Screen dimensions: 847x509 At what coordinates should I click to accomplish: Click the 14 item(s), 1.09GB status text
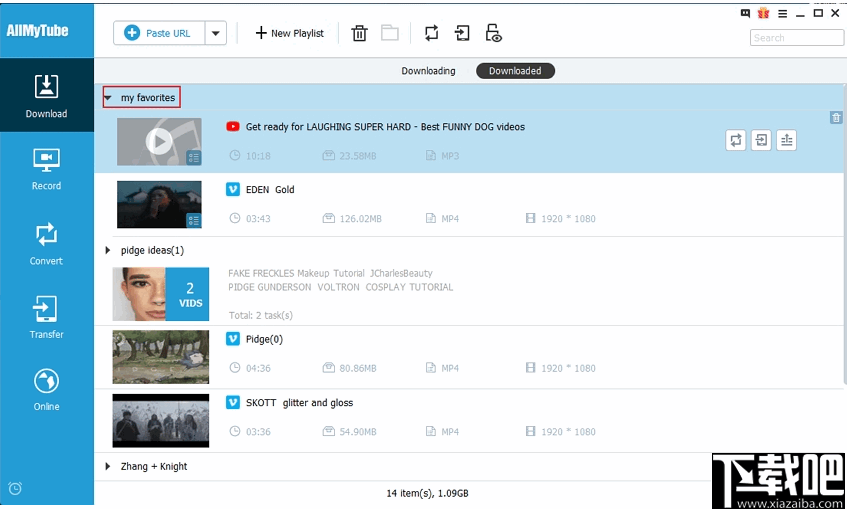click(x=427, y=493)
